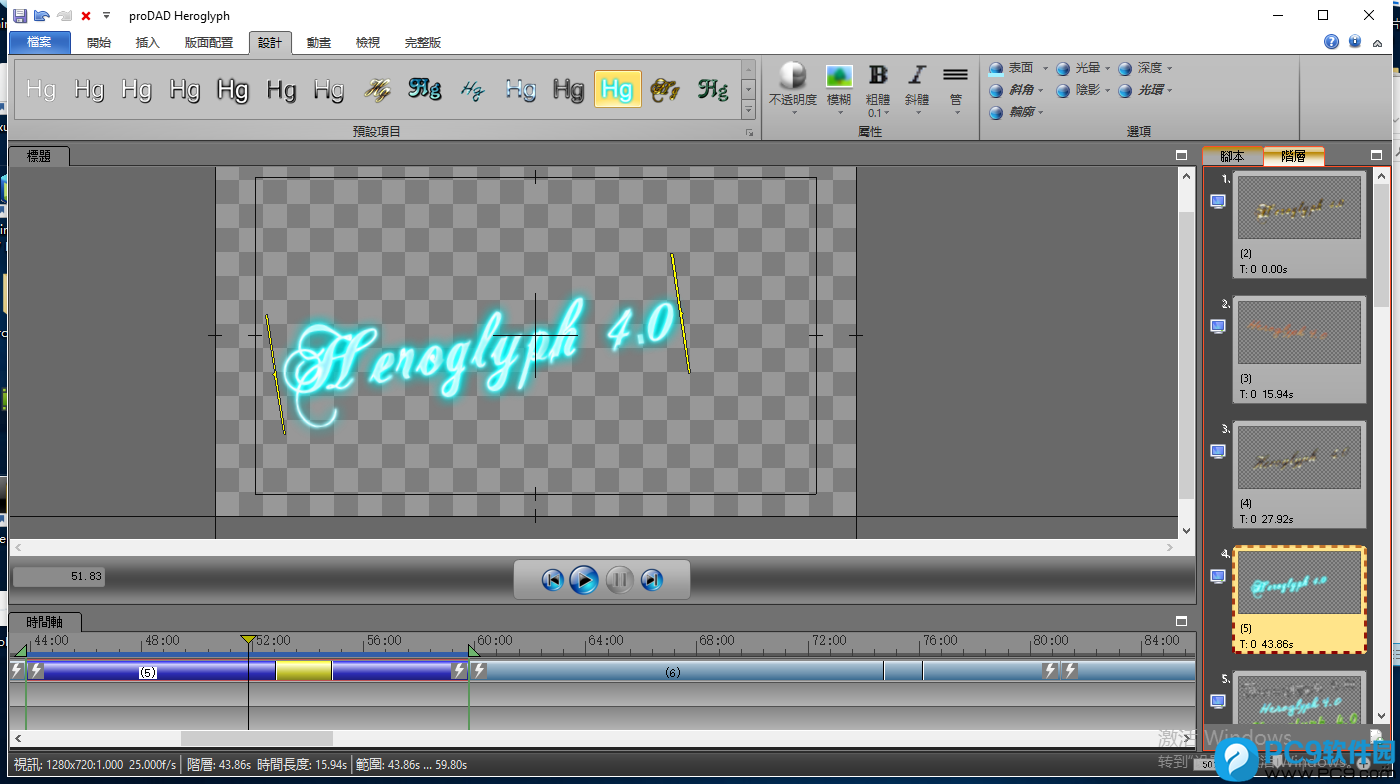
Task: Toggle the 陰影 shadow option sphere
Action: pos(1063,91)
